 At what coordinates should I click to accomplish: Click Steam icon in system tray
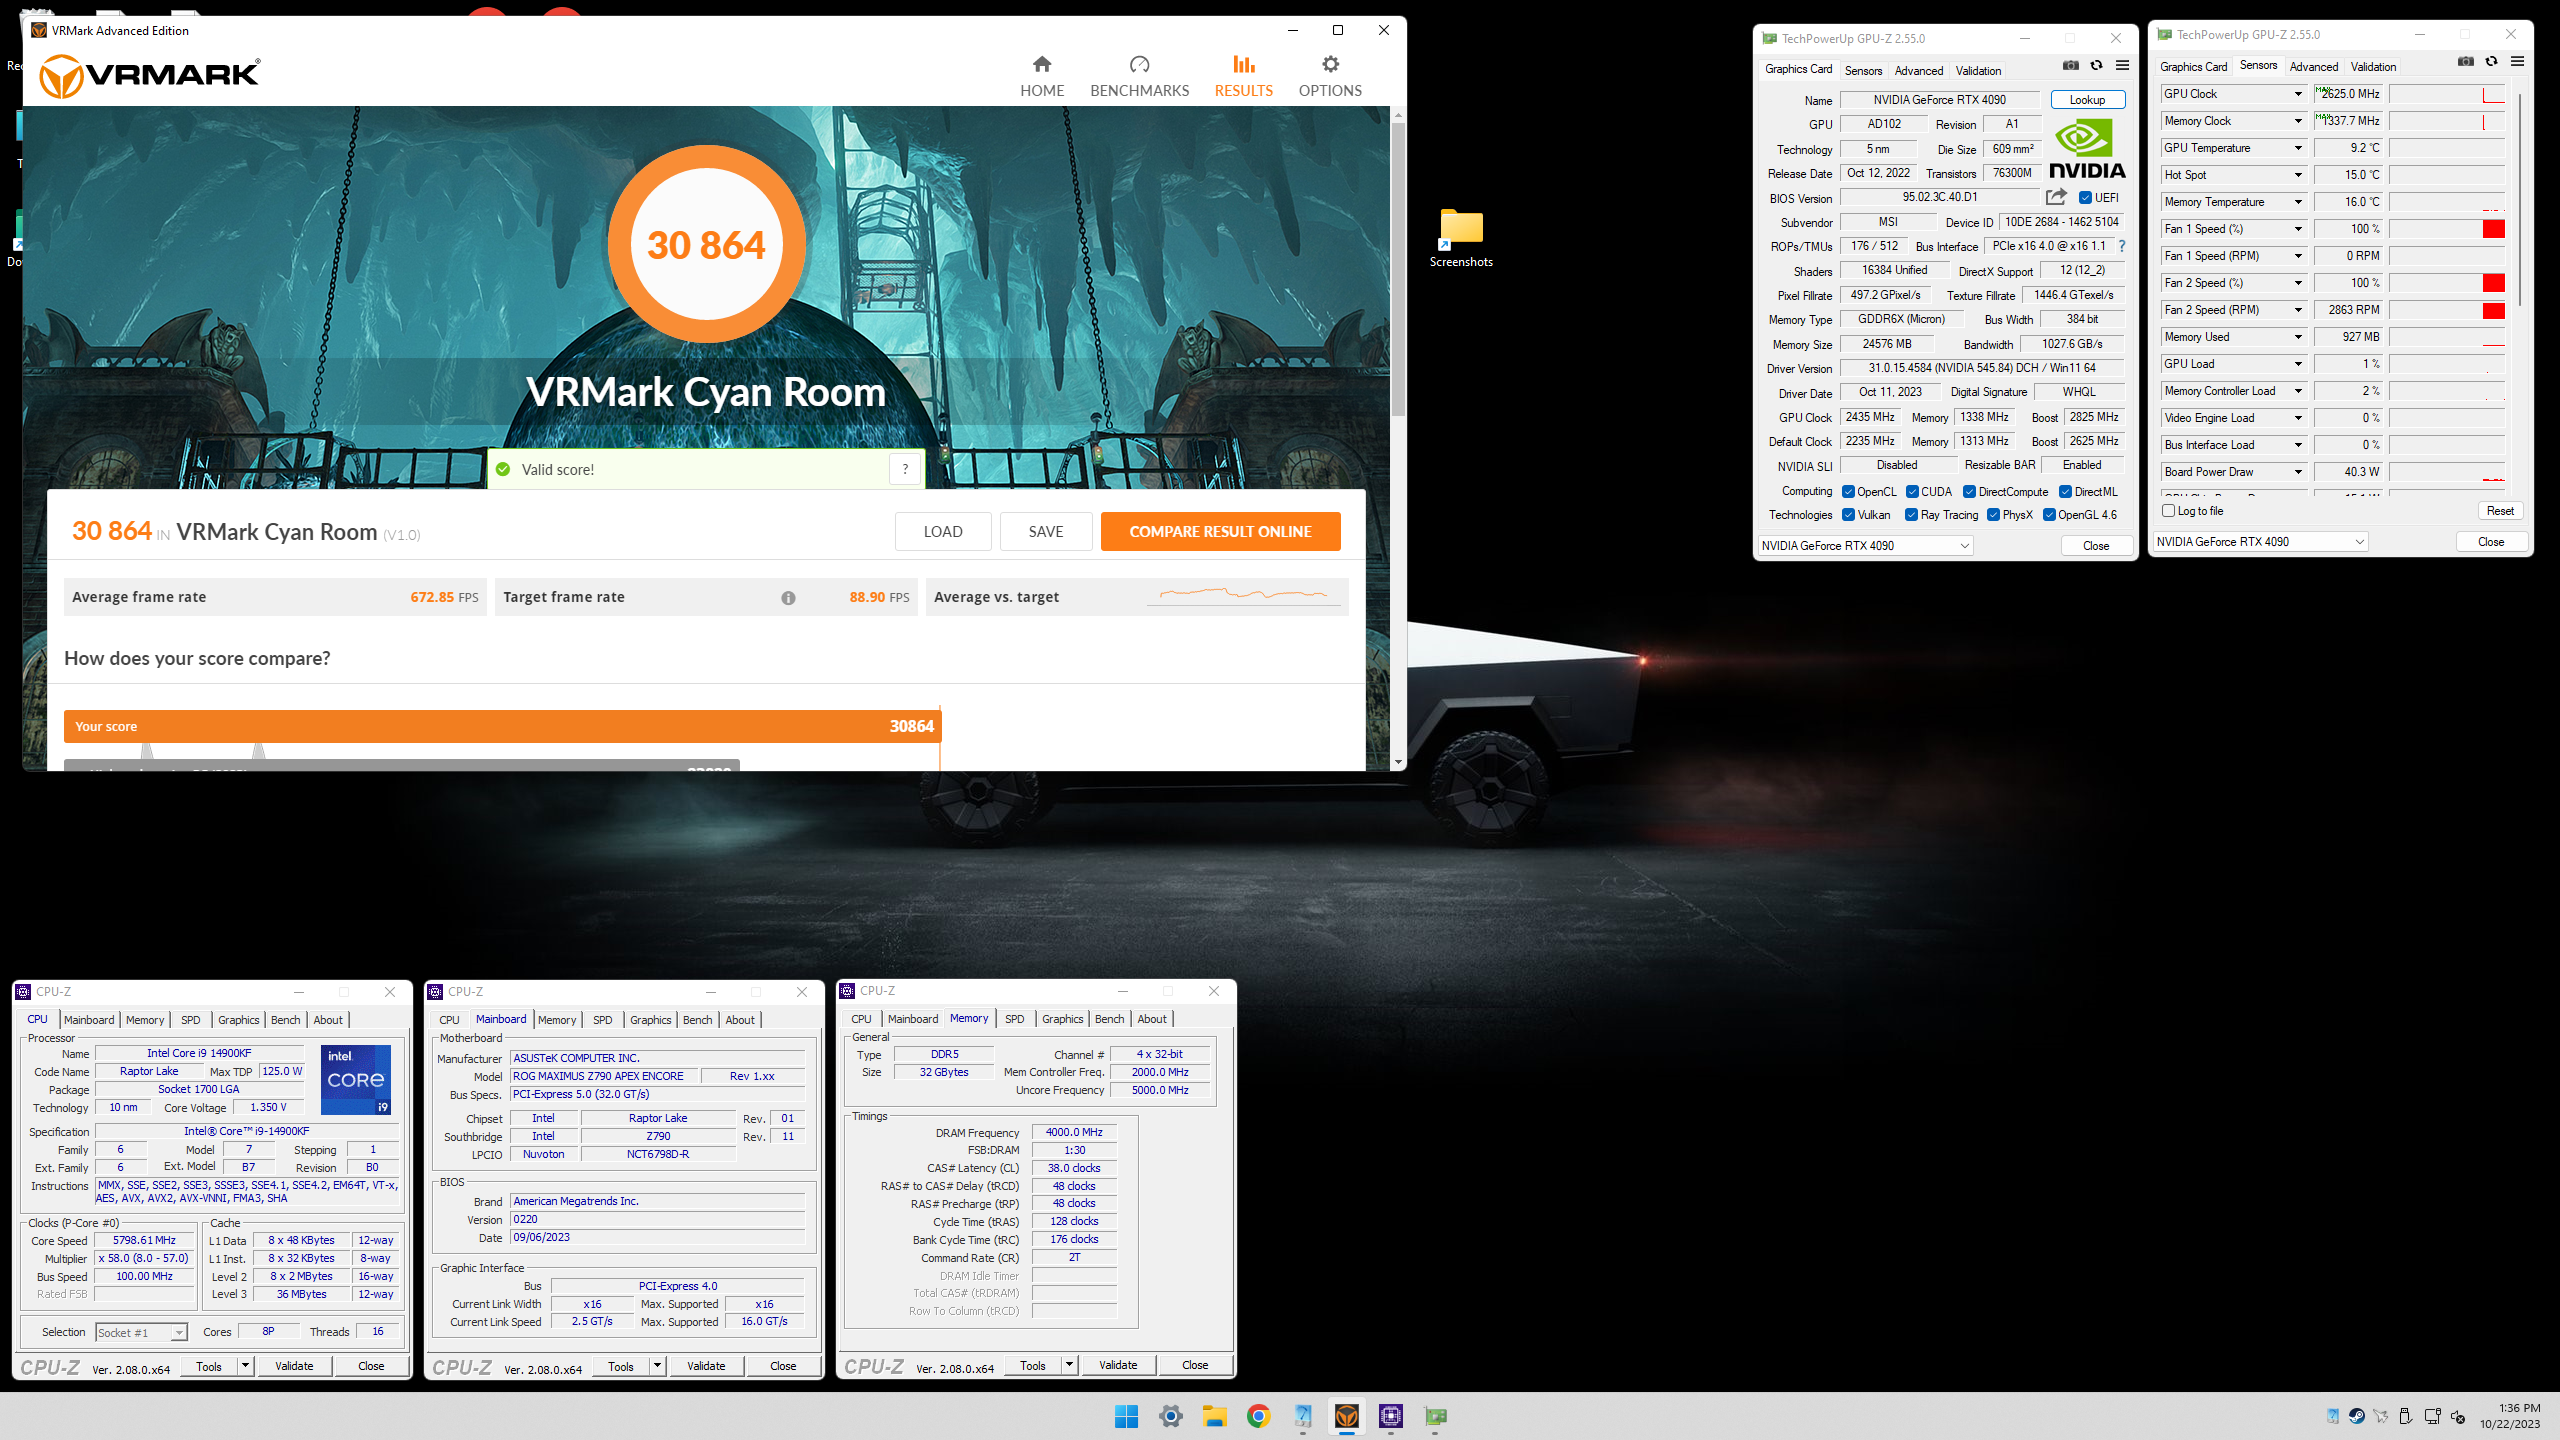click(2357, 1416)
